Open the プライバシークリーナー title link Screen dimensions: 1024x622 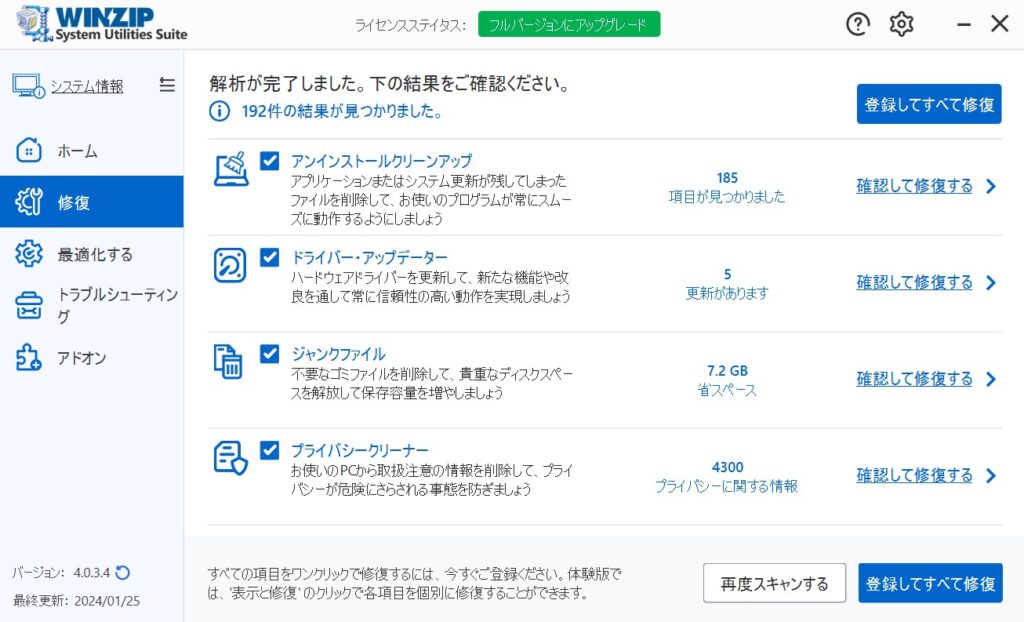[x=360, y=450]
